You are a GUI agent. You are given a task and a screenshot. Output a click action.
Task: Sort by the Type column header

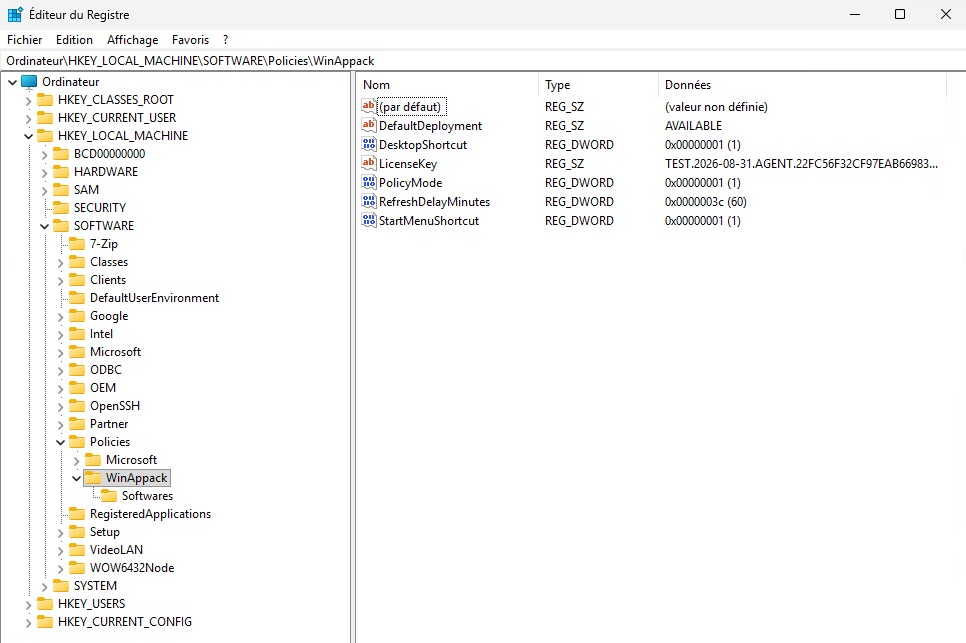(x=599, y=85)
